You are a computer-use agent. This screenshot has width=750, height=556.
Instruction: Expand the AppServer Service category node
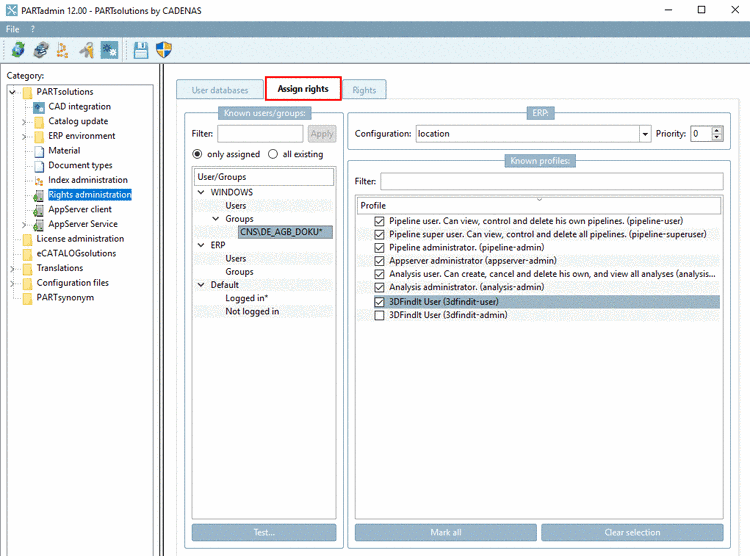24,225
